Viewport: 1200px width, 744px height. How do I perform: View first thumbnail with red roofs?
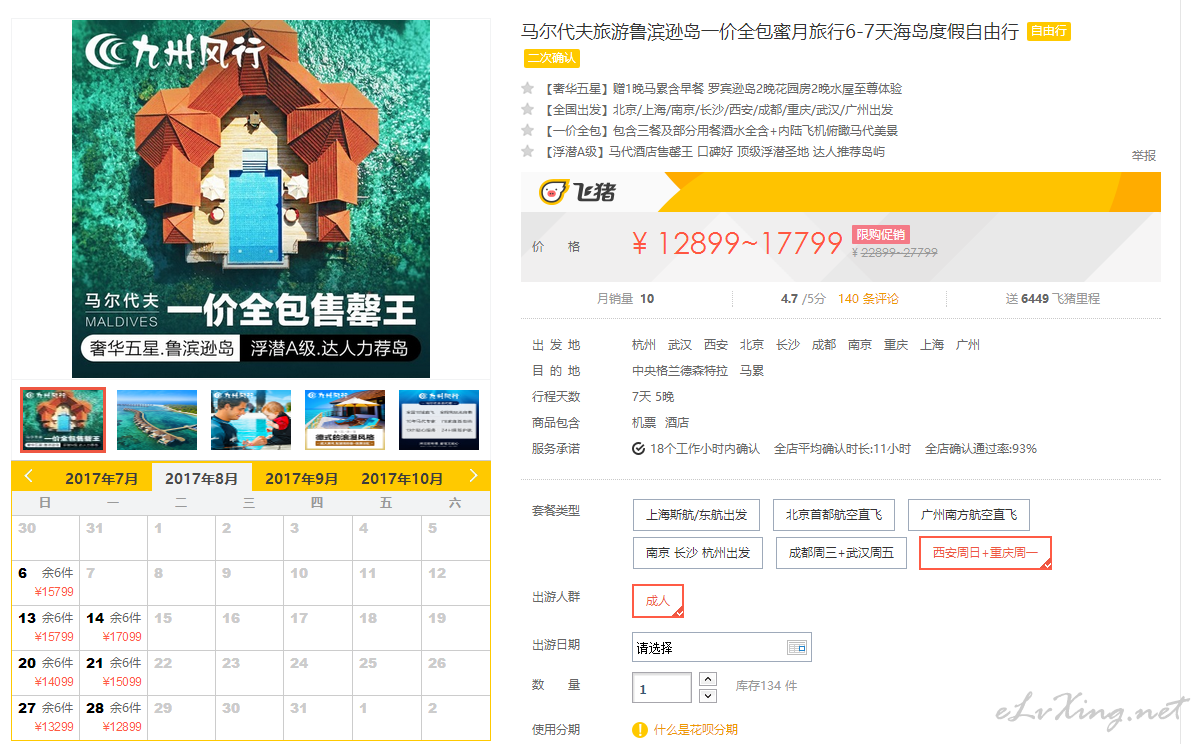63,420
